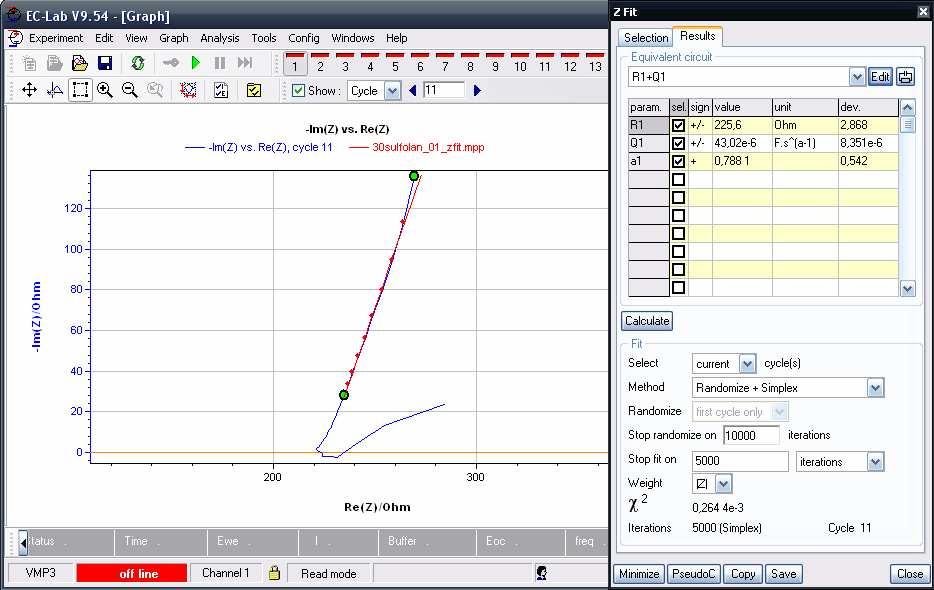Open the iterations unit dropdown
Viewport: 934px width, 590px height.
pyautogui.click(x=874, y=461)
